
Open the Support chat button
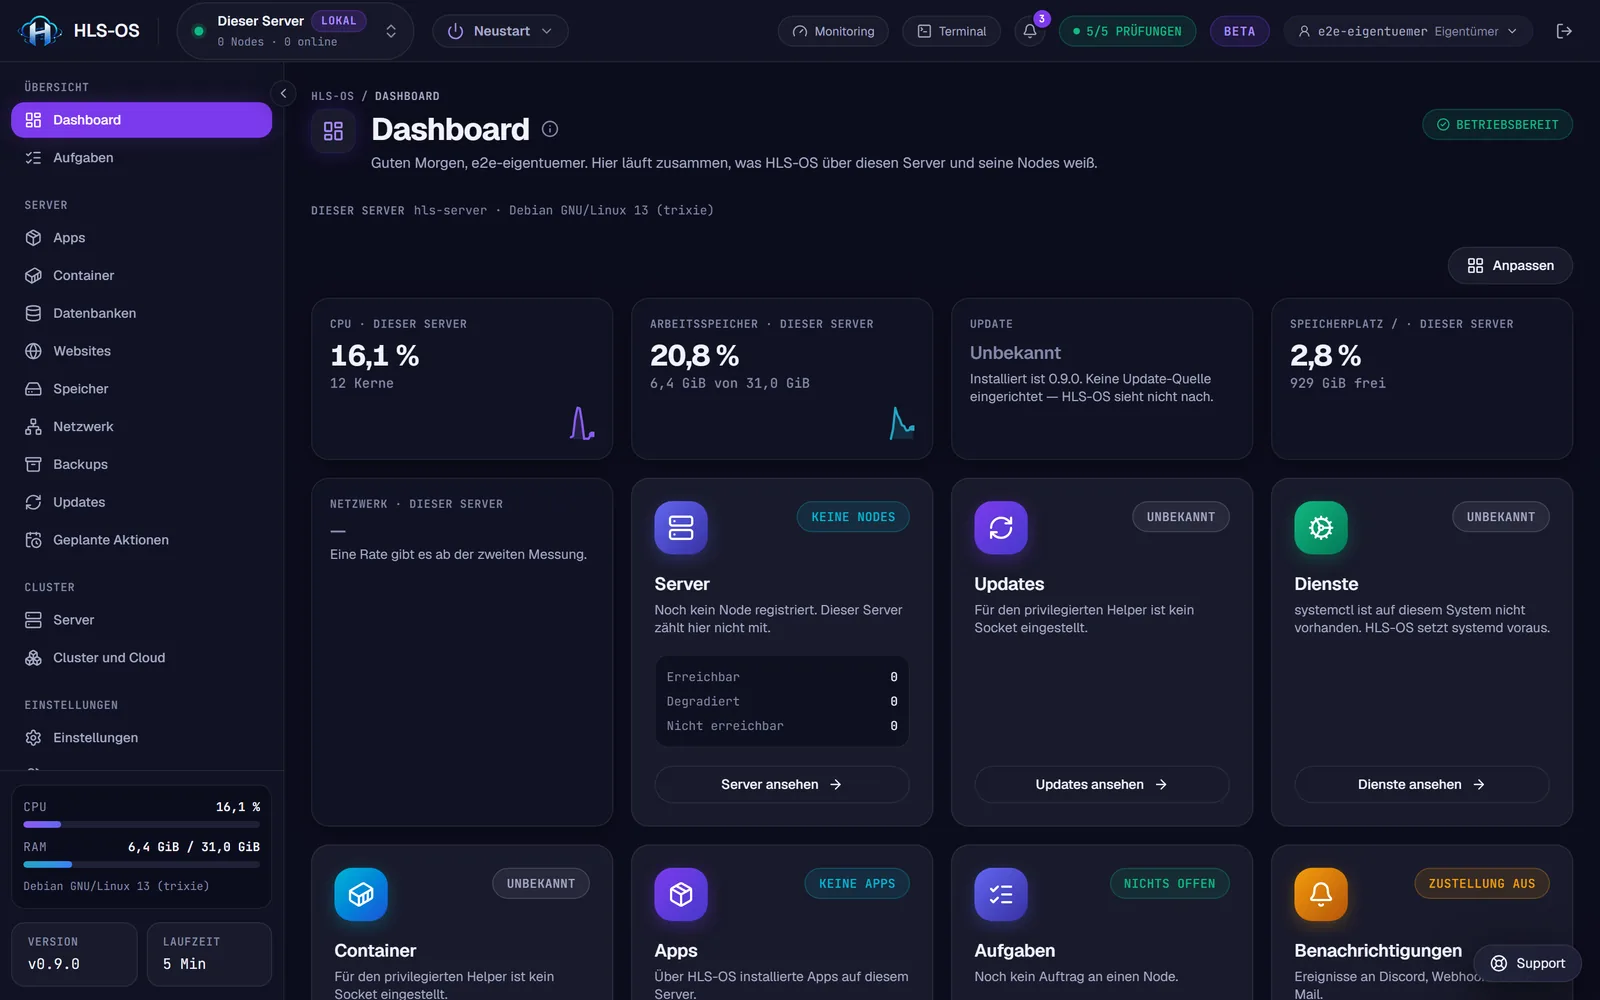[x=1527, y=963]
